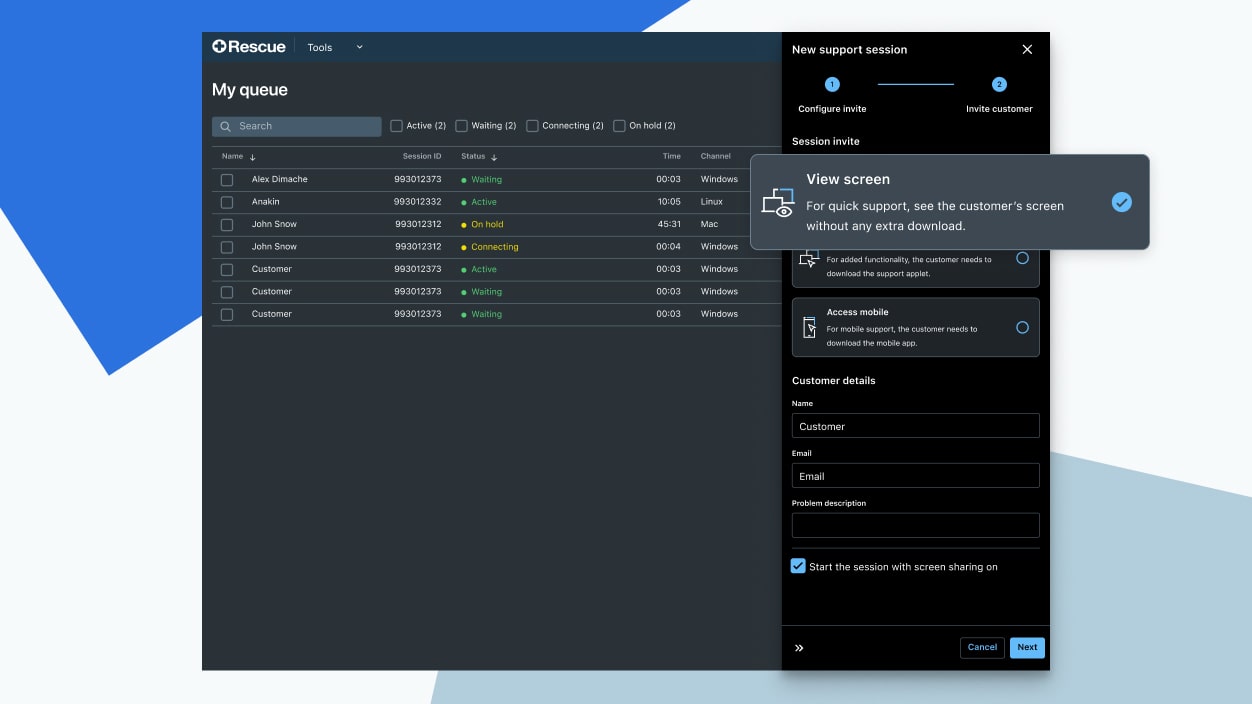The image size is (1252, 704).
Task: Open the Tools menu
Action: 319,47
